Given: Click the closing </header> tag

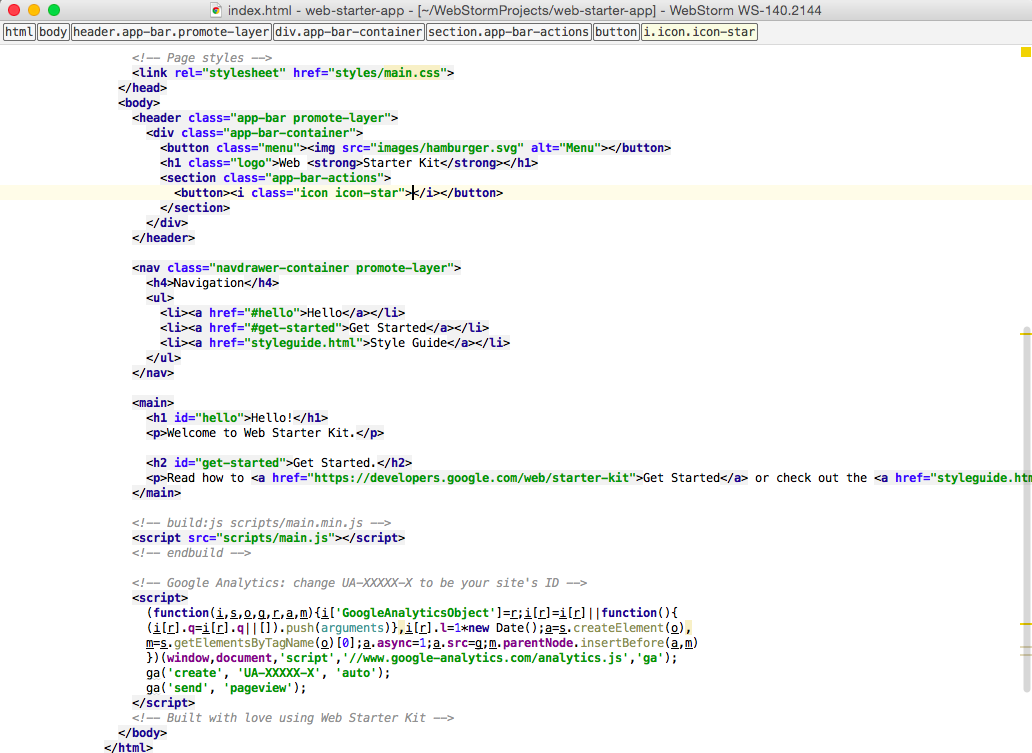Looking at the screenshot, I should click(x=164, y=238).
